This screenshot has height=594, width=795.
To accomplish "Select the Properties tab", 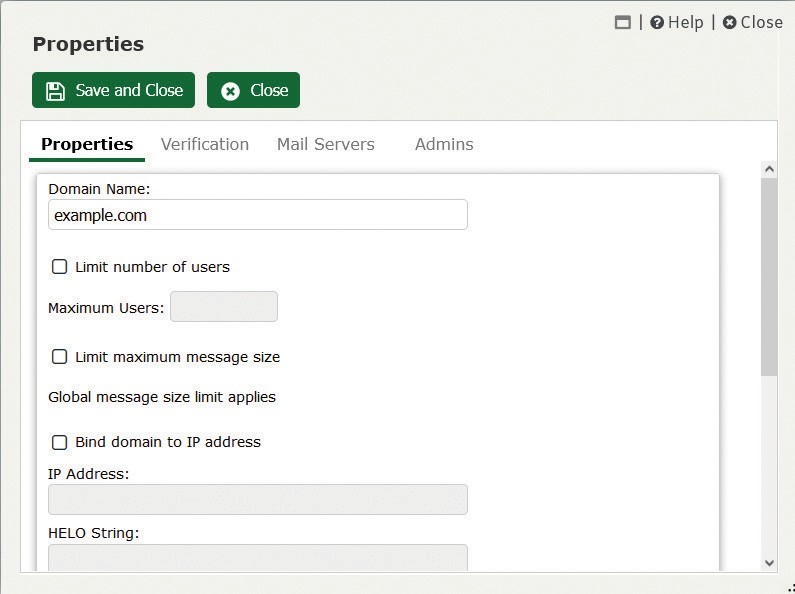I will [87, 144].
